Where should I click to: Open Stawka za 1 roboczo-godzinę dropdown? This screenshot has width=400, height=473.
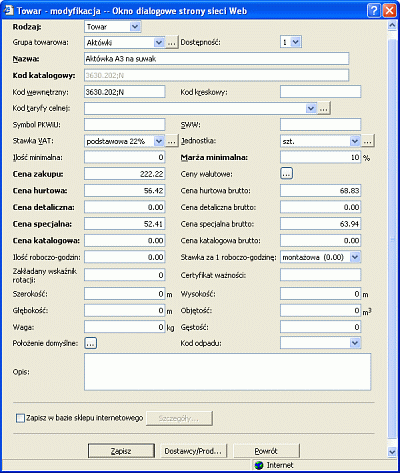point(355,257)
